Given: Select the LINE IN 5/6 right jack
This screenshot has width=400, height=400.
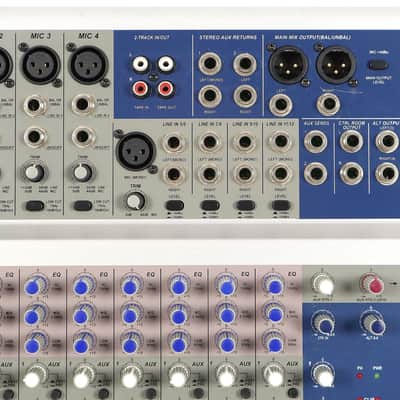Looking at the screenshot, I should [x=174, y=174].
